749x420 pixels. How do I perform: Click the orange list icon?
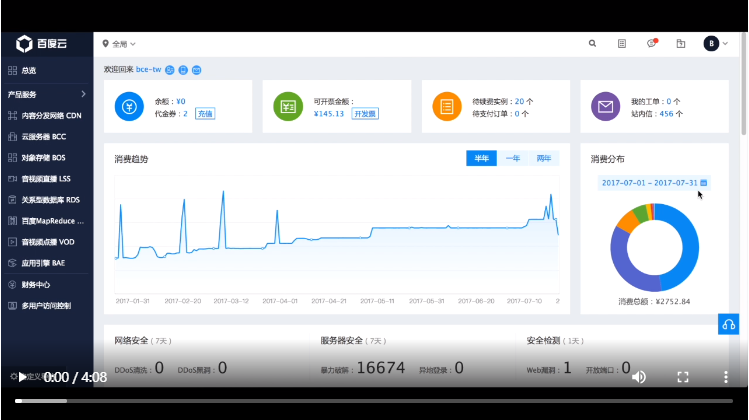447,107
